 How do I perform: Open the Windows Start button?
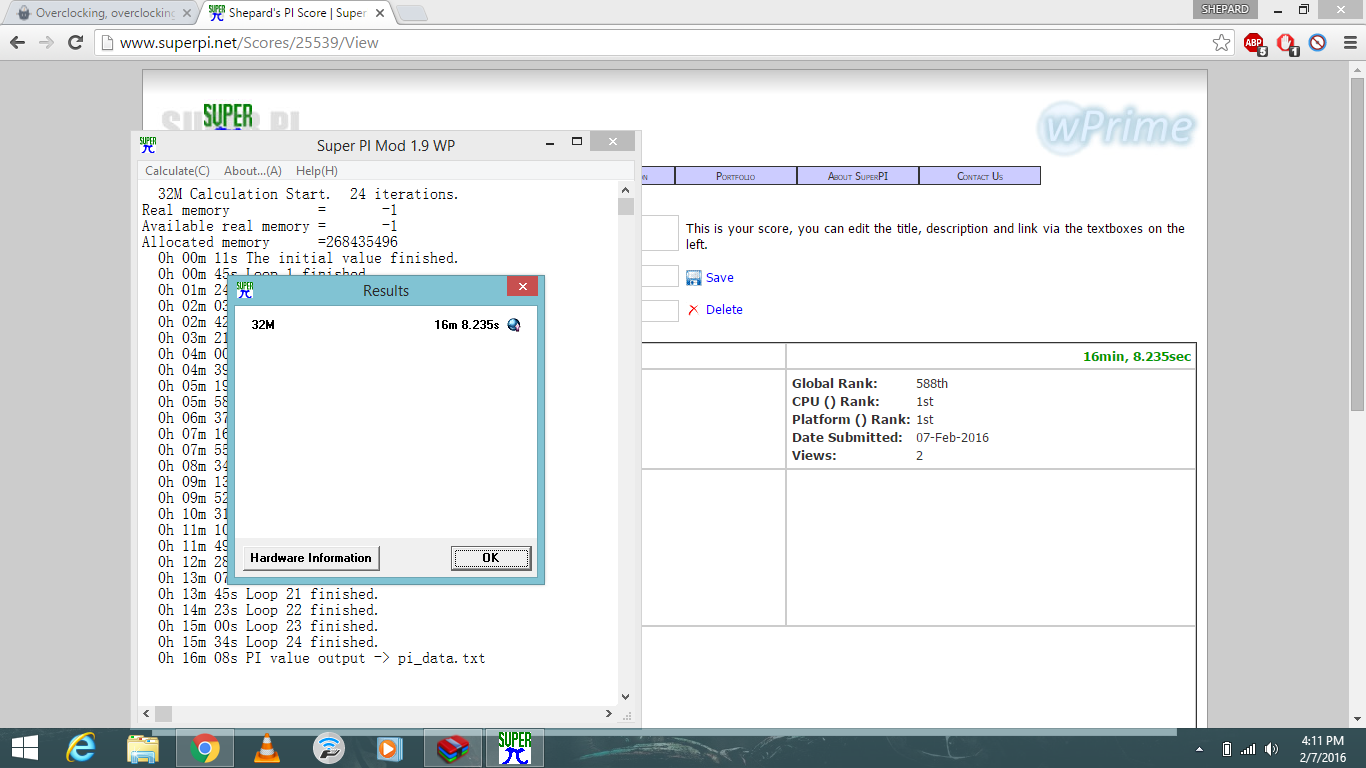24,748
